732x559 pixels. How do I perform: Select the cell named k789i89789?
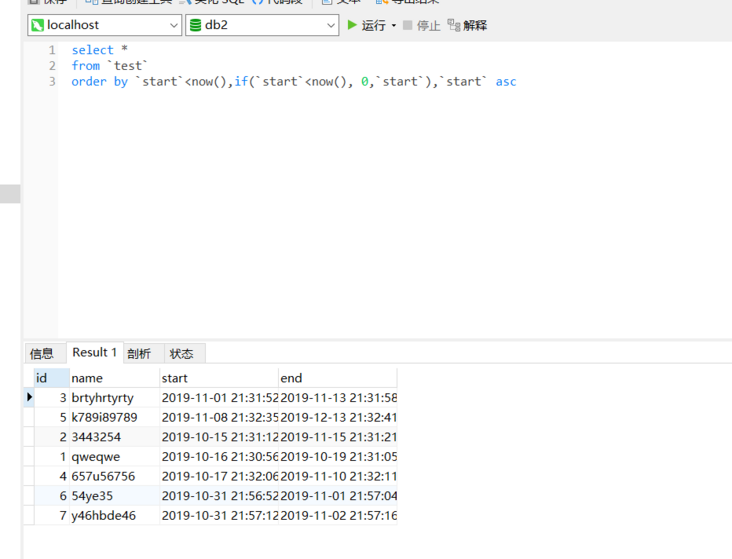coord(114,417)
